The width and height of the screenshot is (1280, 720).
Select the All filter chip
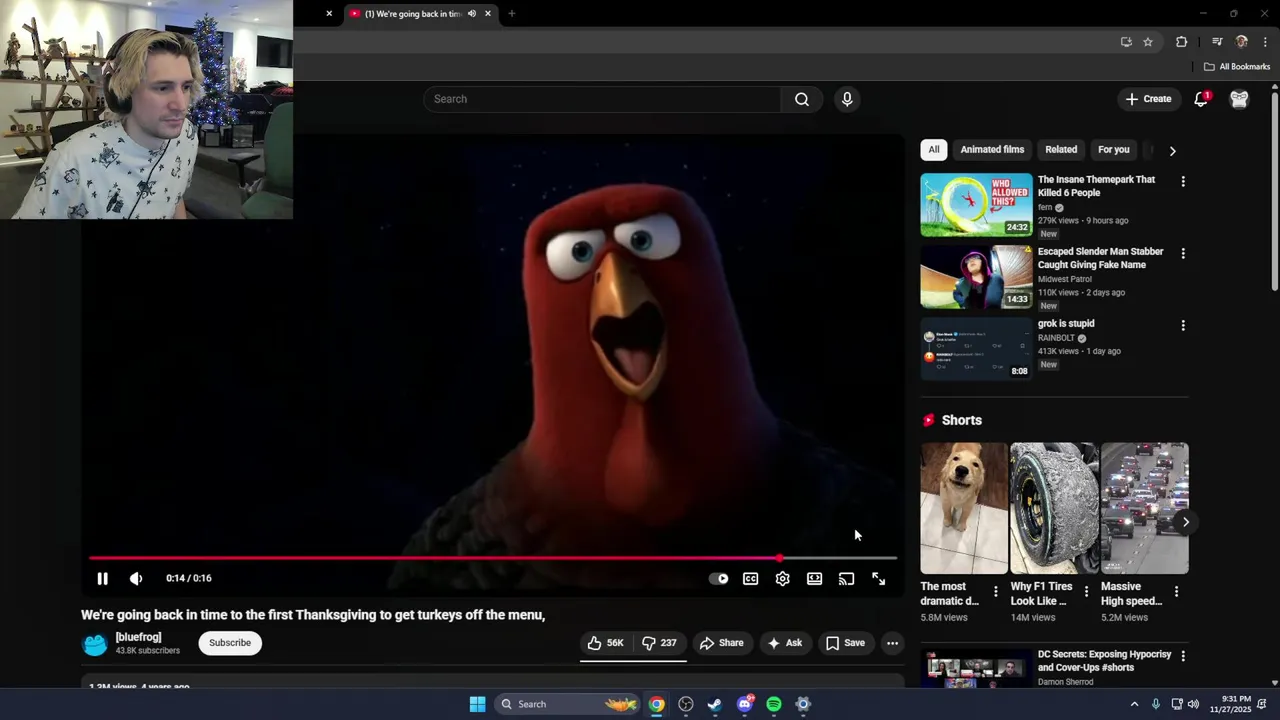coord(933,150)
